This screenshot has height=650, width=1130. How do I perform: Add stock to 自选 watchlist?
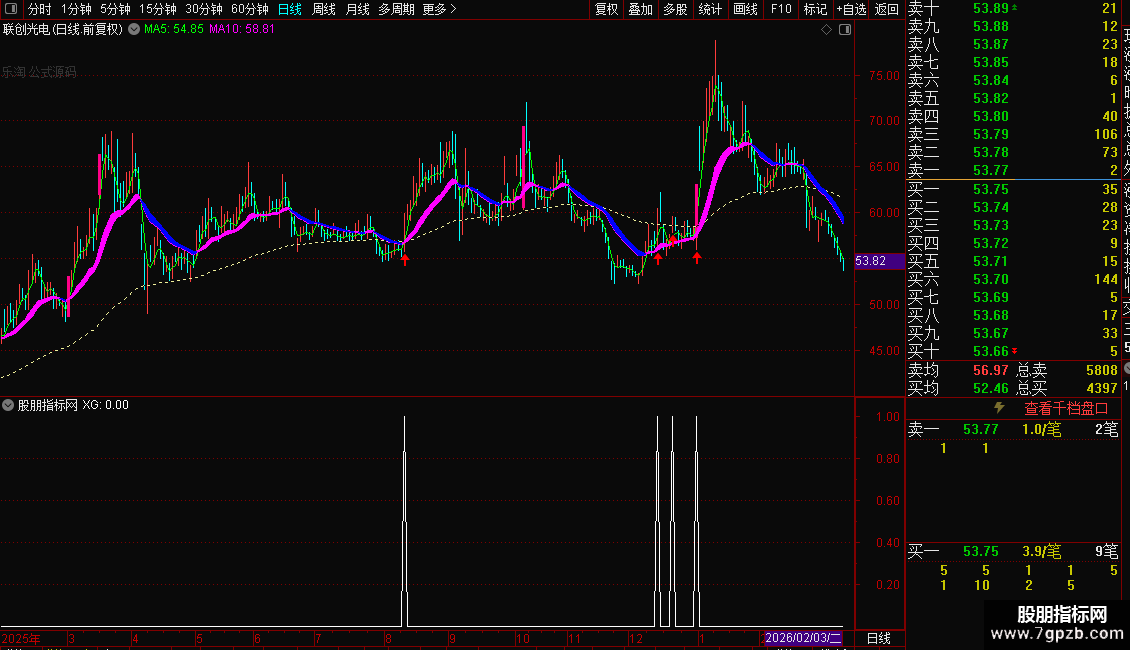coord(851,9)
